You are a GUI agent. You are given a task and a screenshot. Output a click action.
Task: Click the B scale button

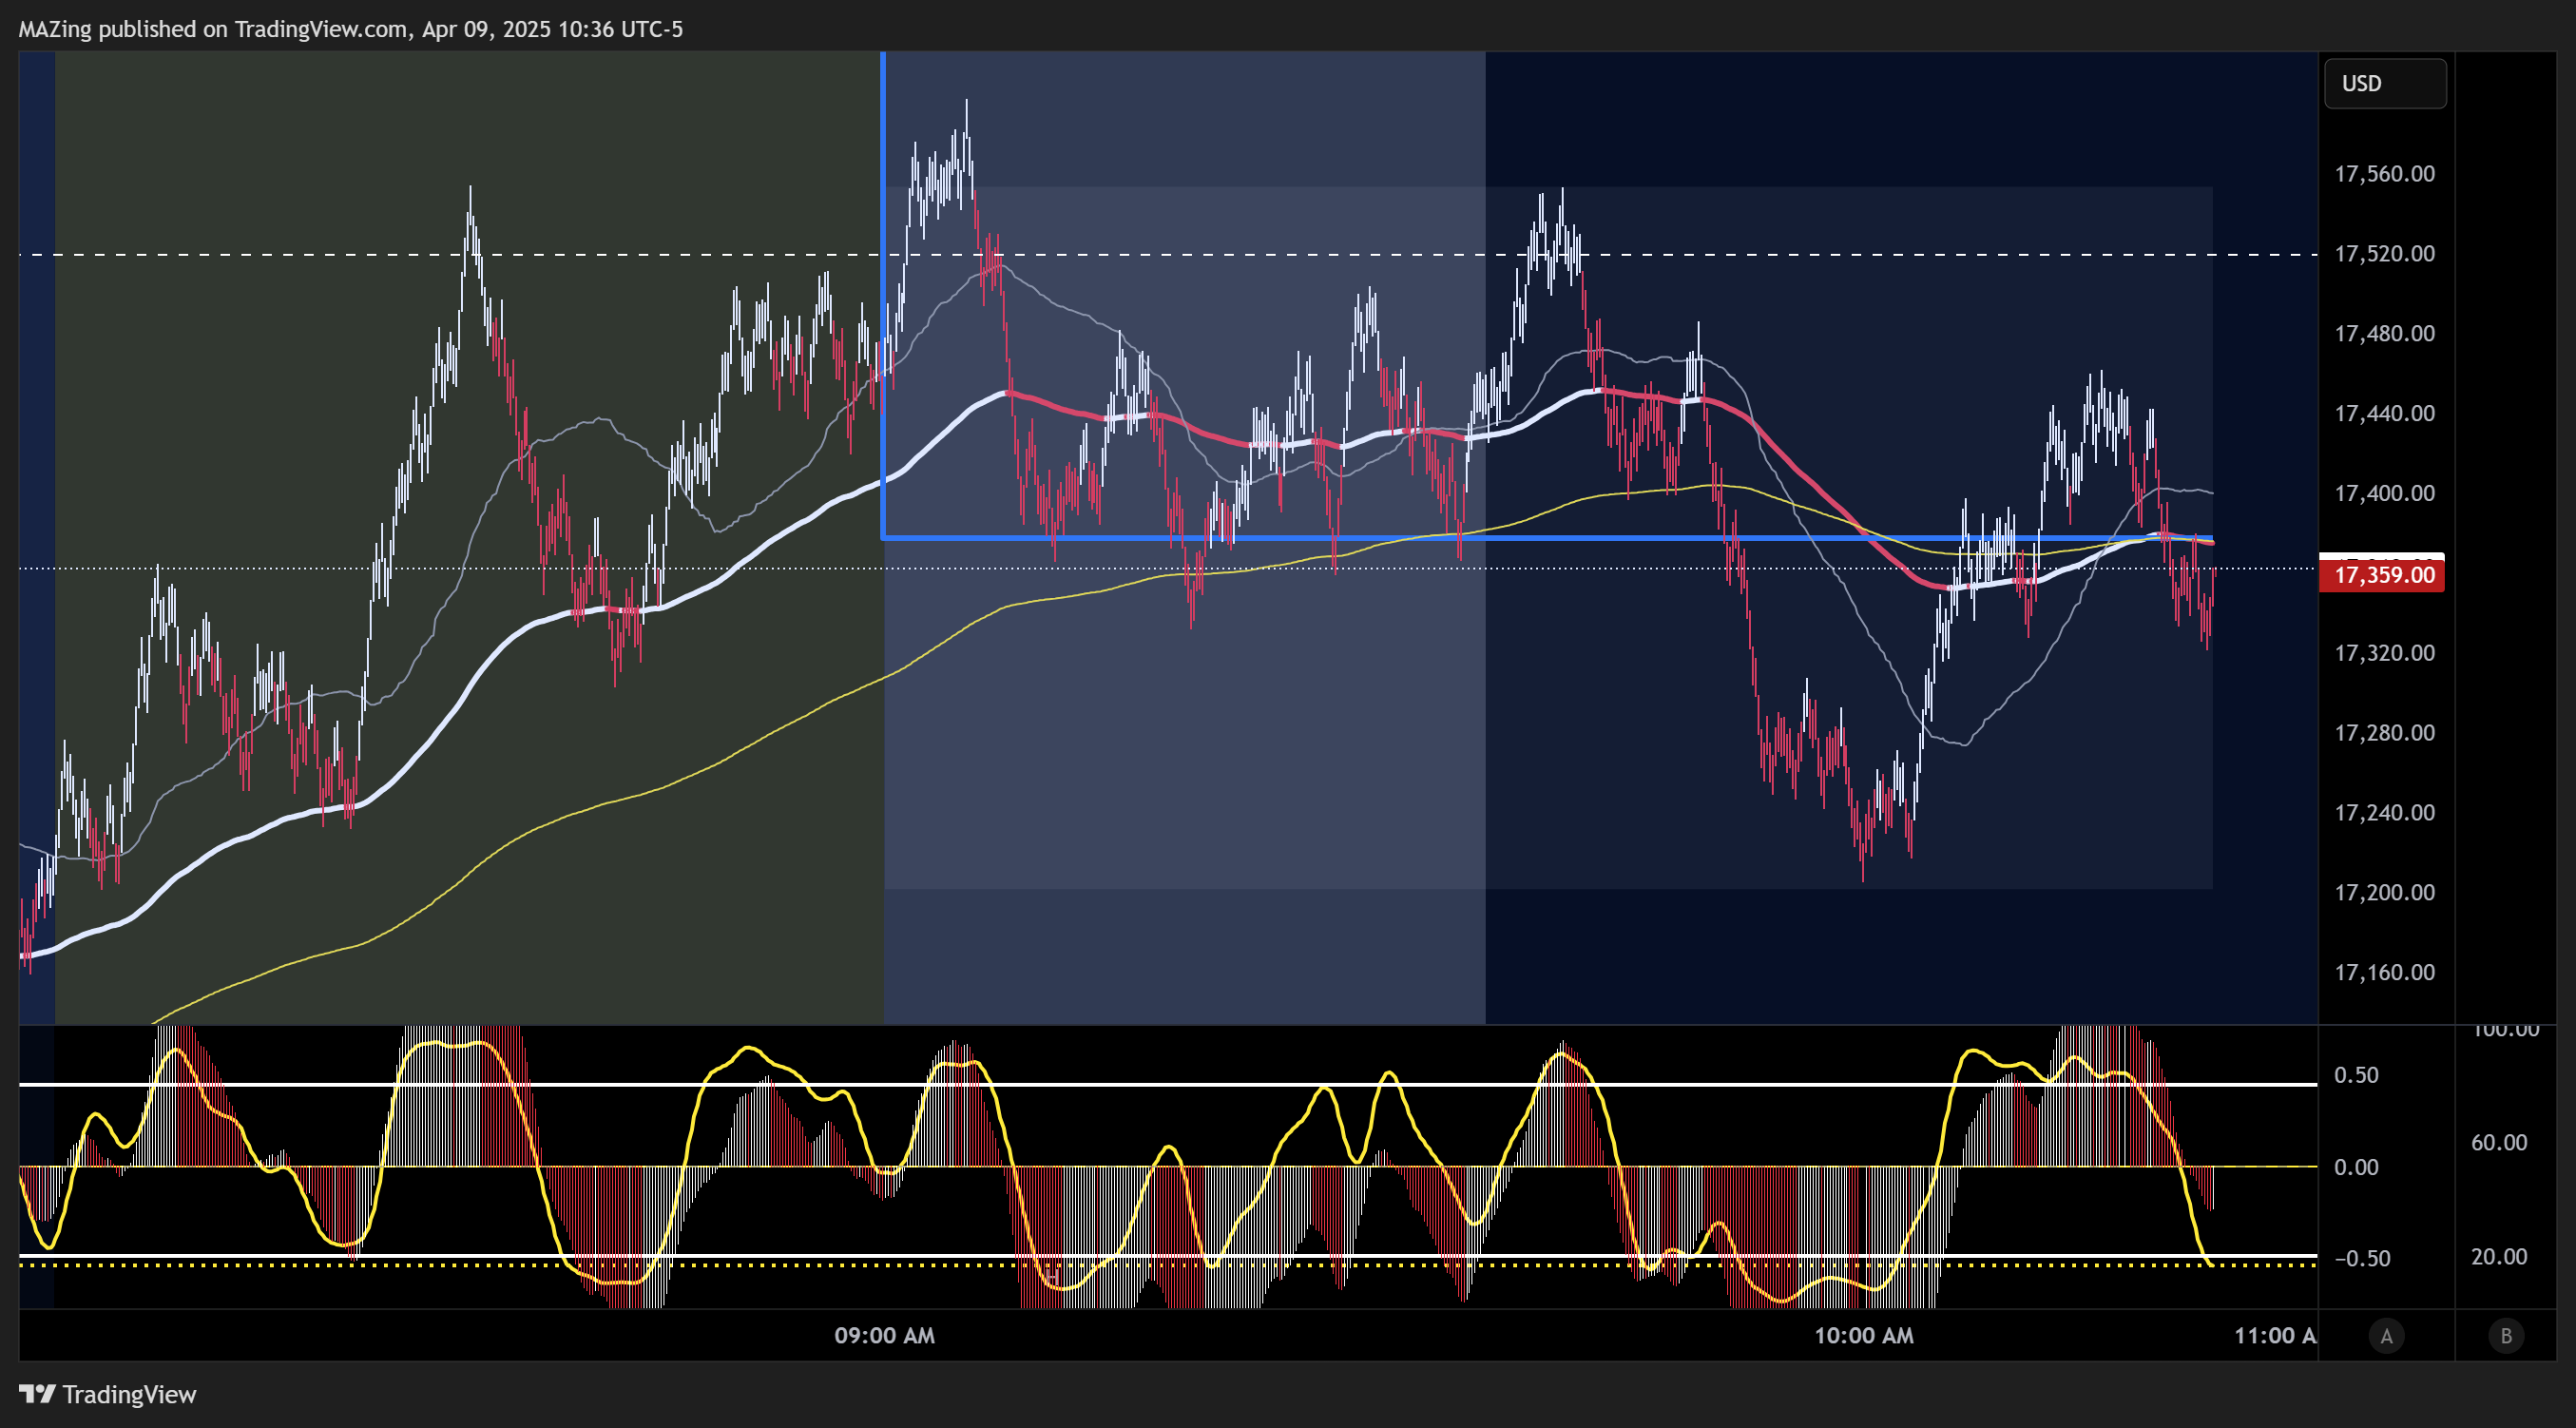tap(2506, 1336)
